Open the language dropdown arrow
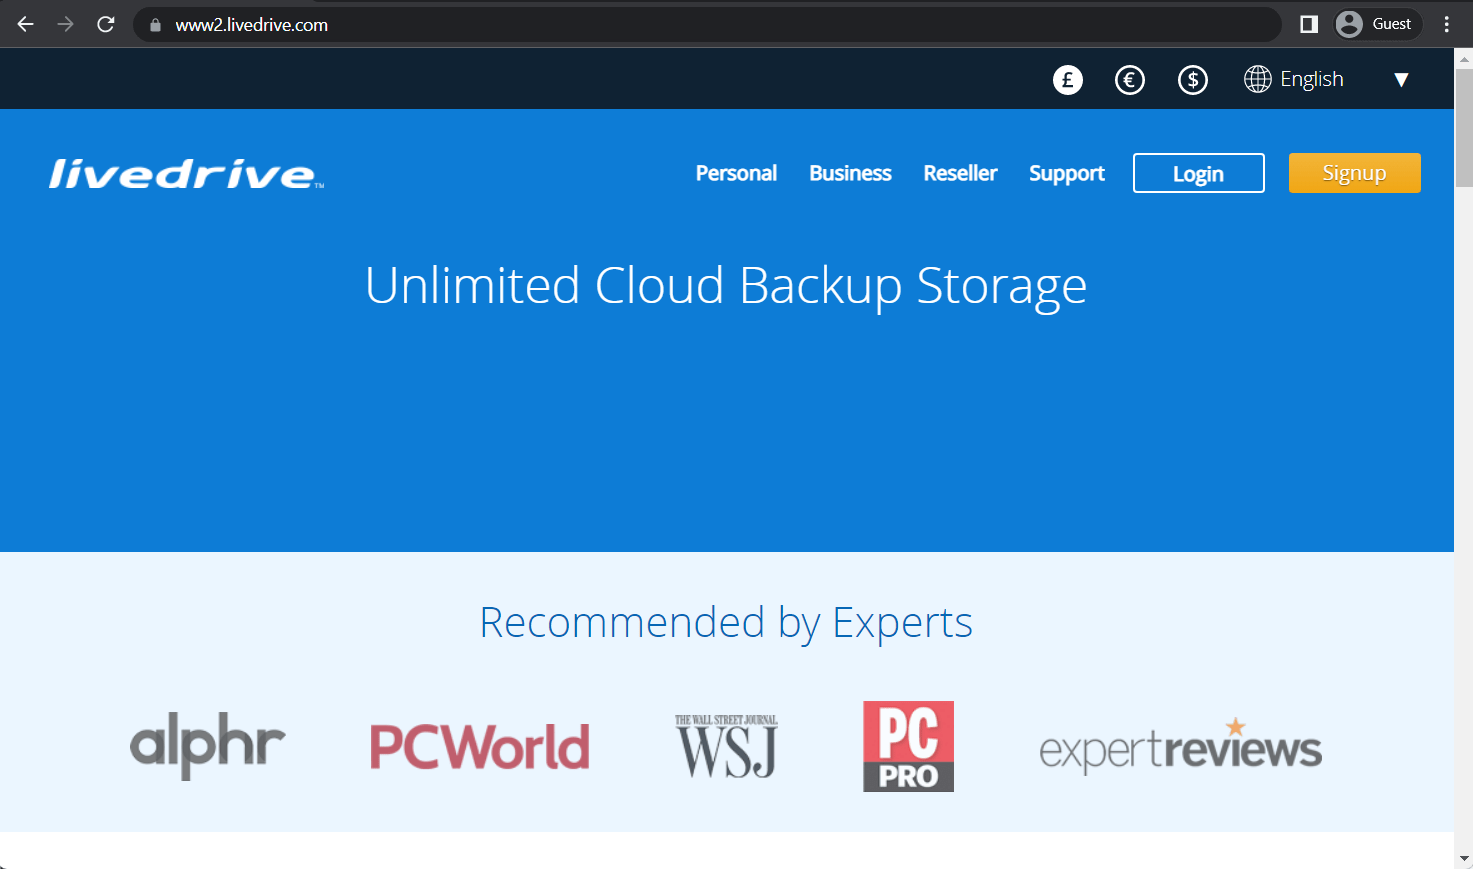Viewport: 1473px width, 869px height. click(x=1401, y=79)
